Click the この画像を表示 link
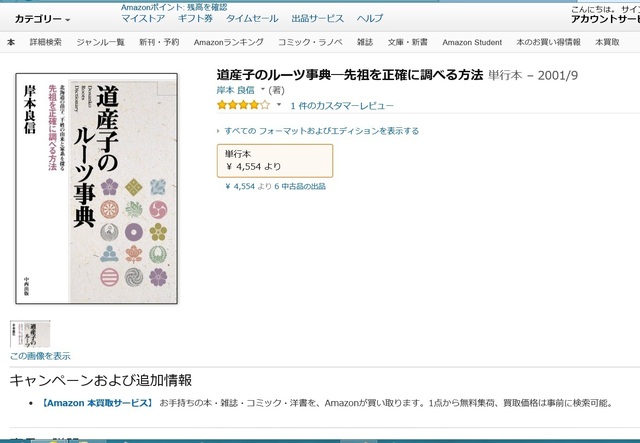Image resolution: width=640 pixels, height=443 pixels. point(40,356)
